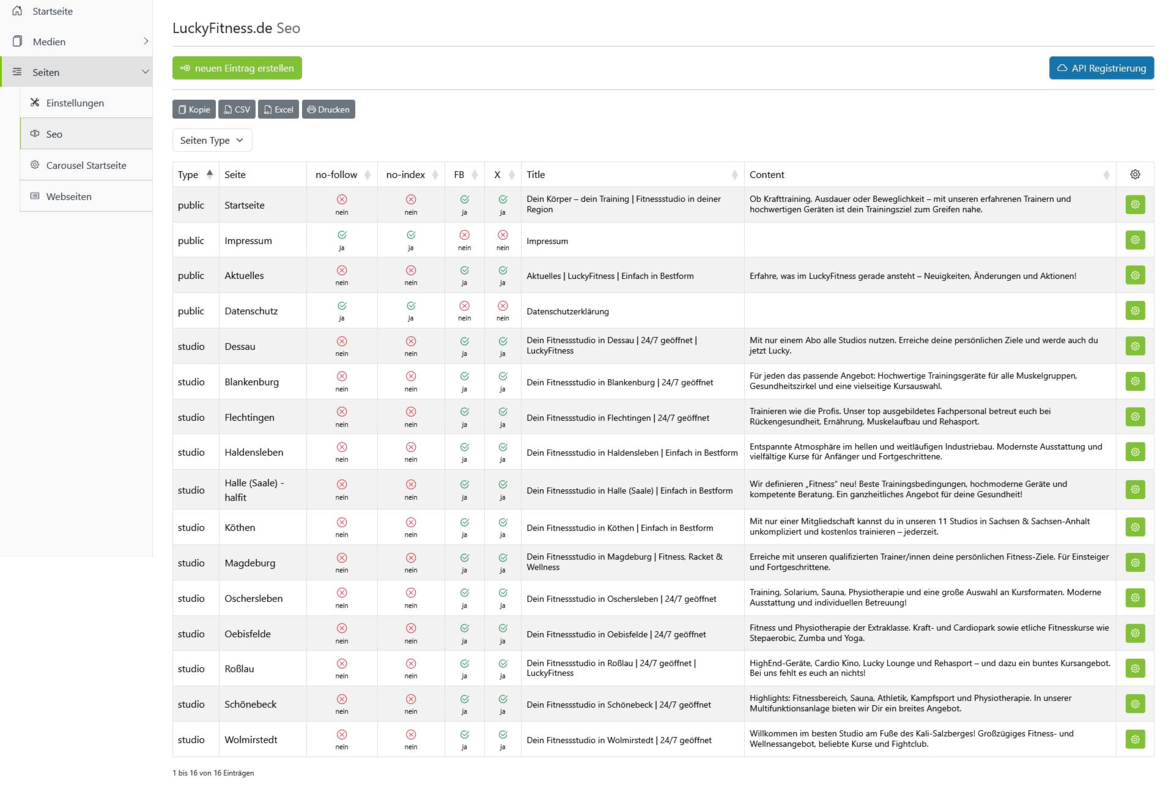
Task: Open Carousel Startseite submenu item
Action: coord(86,166)
